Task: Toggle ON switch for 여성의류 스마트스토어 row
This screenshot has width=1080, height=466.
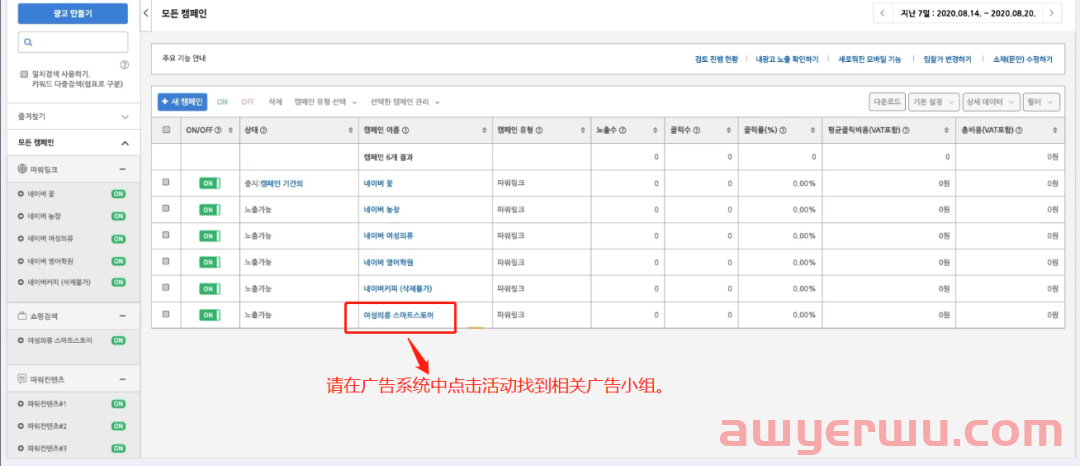Action: click(x=209, y=315)
